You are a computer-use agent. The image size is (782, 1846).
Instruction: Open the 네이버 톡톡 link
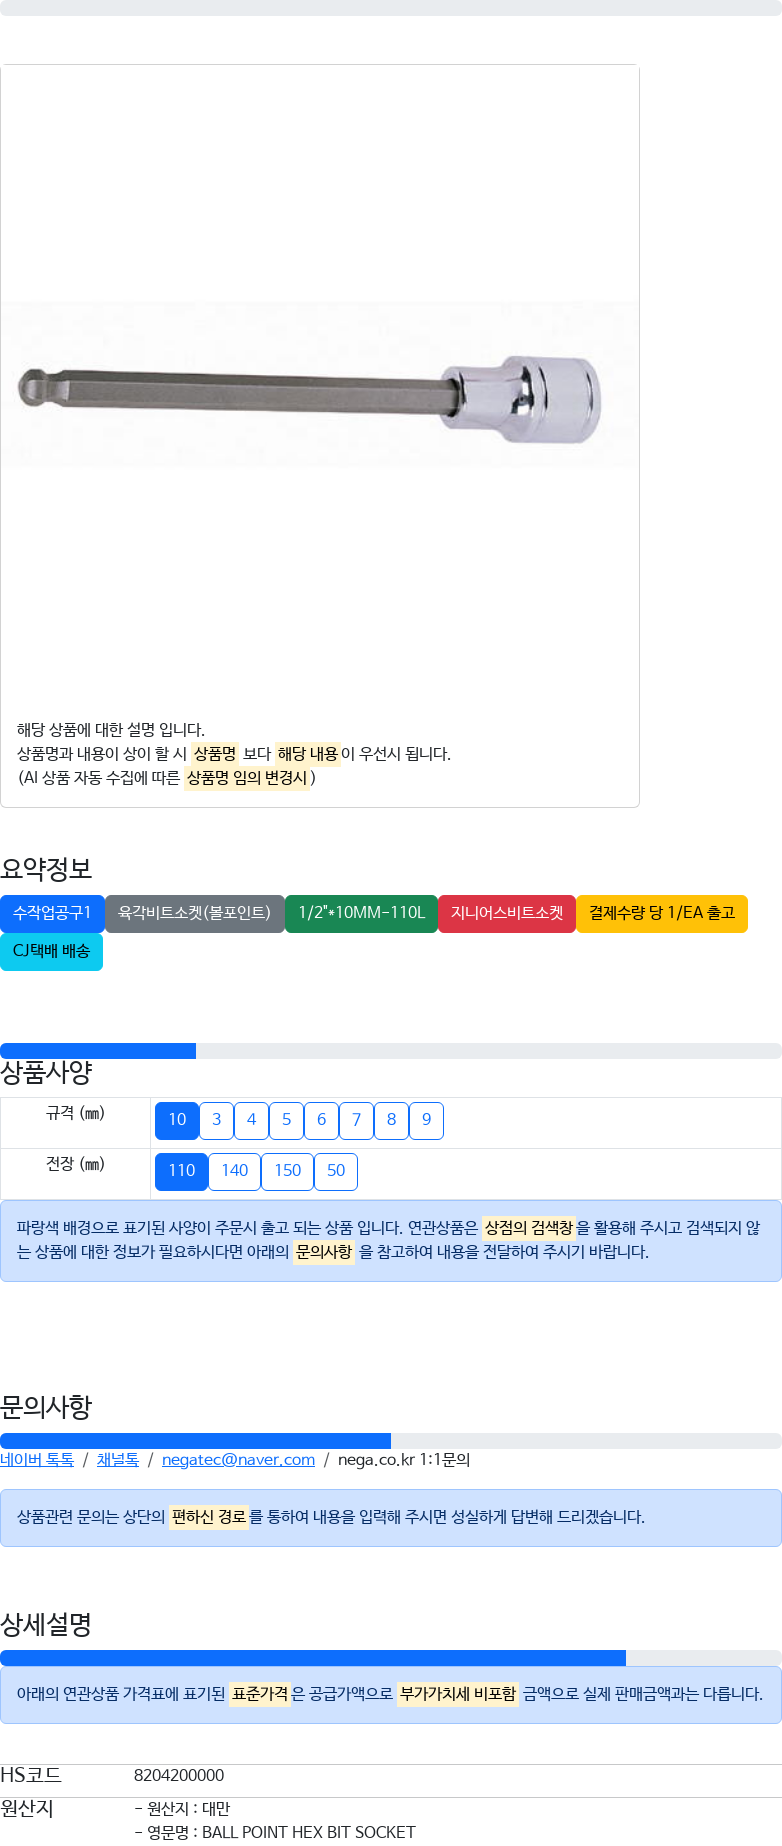37,1460
